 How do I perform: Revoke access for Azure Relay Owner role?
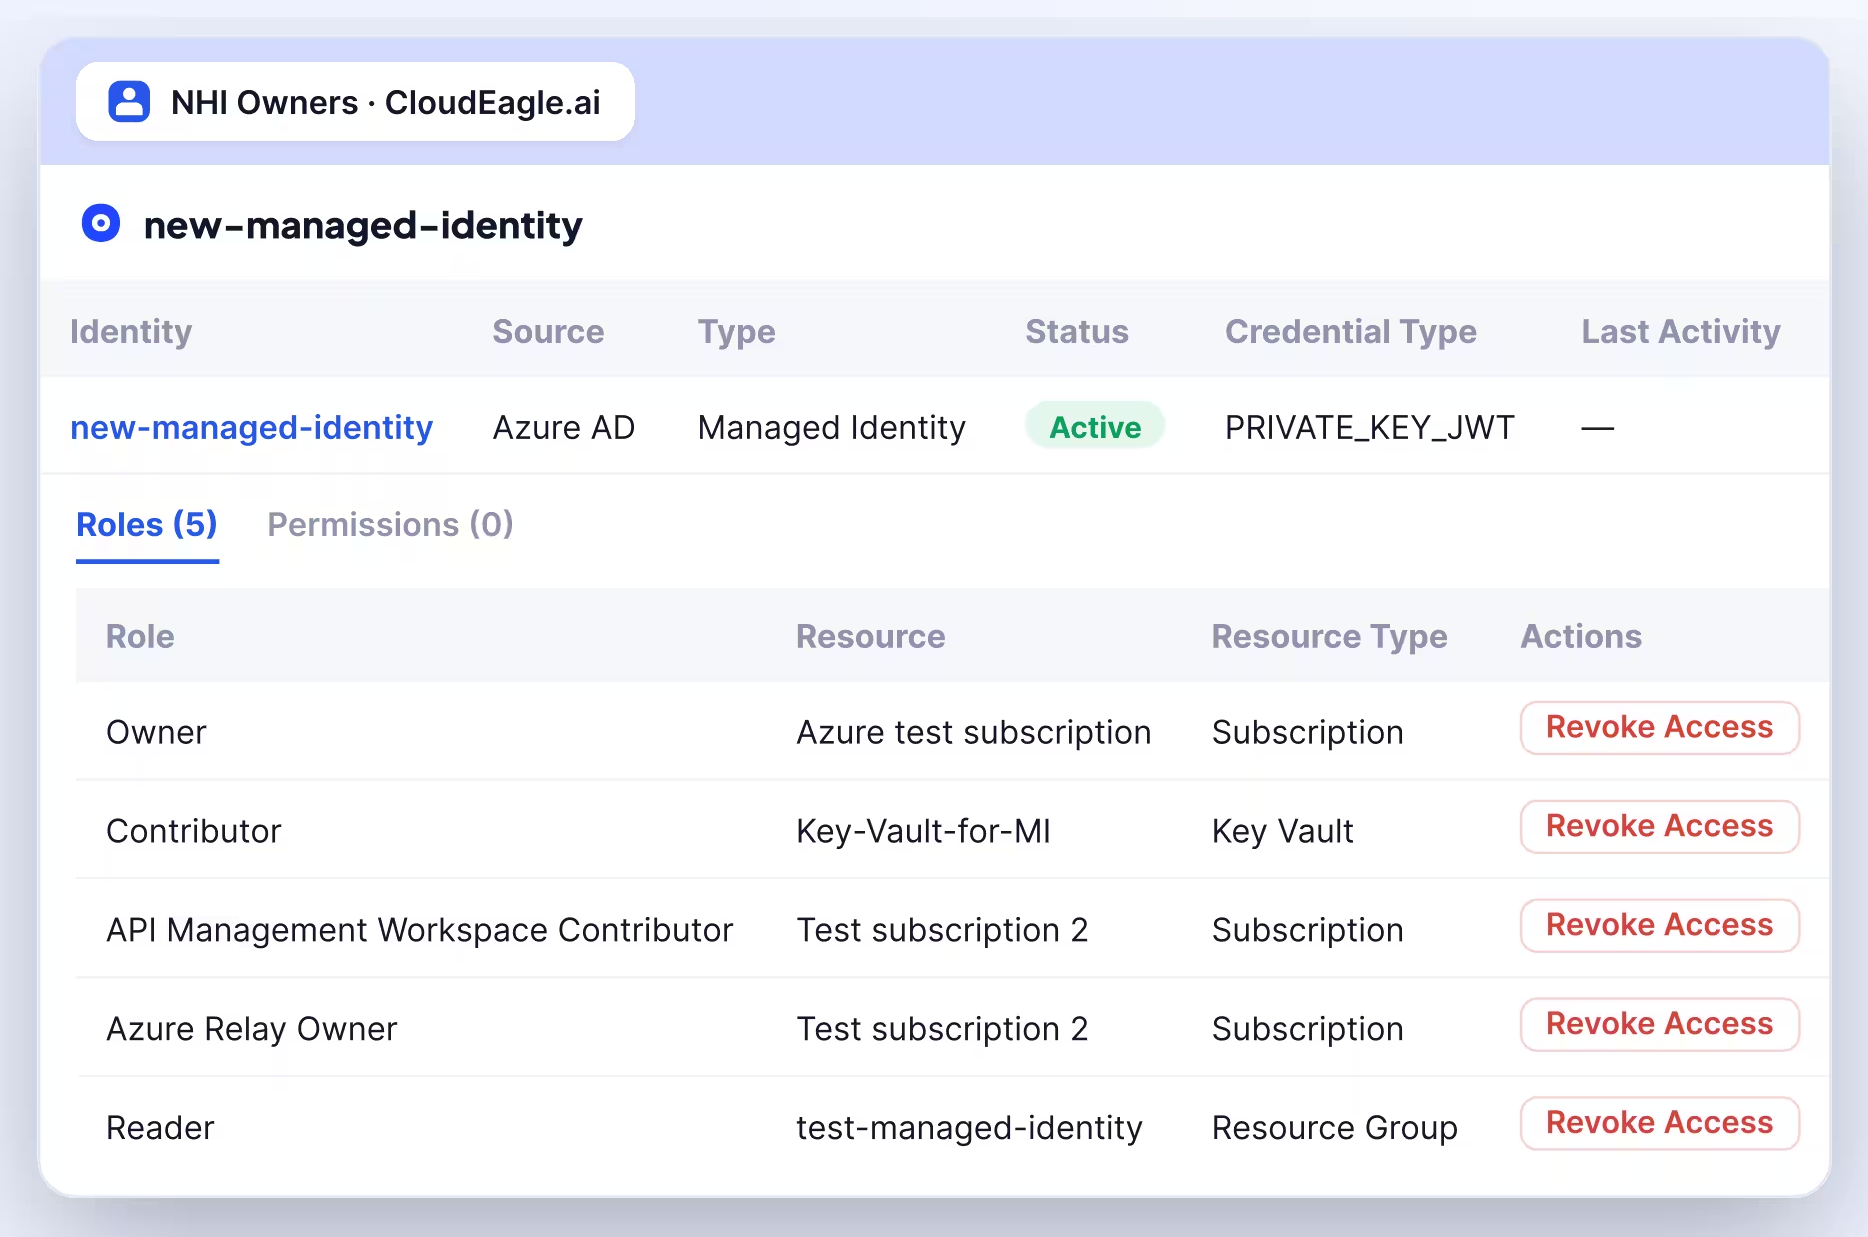tap(1659, 1025)
